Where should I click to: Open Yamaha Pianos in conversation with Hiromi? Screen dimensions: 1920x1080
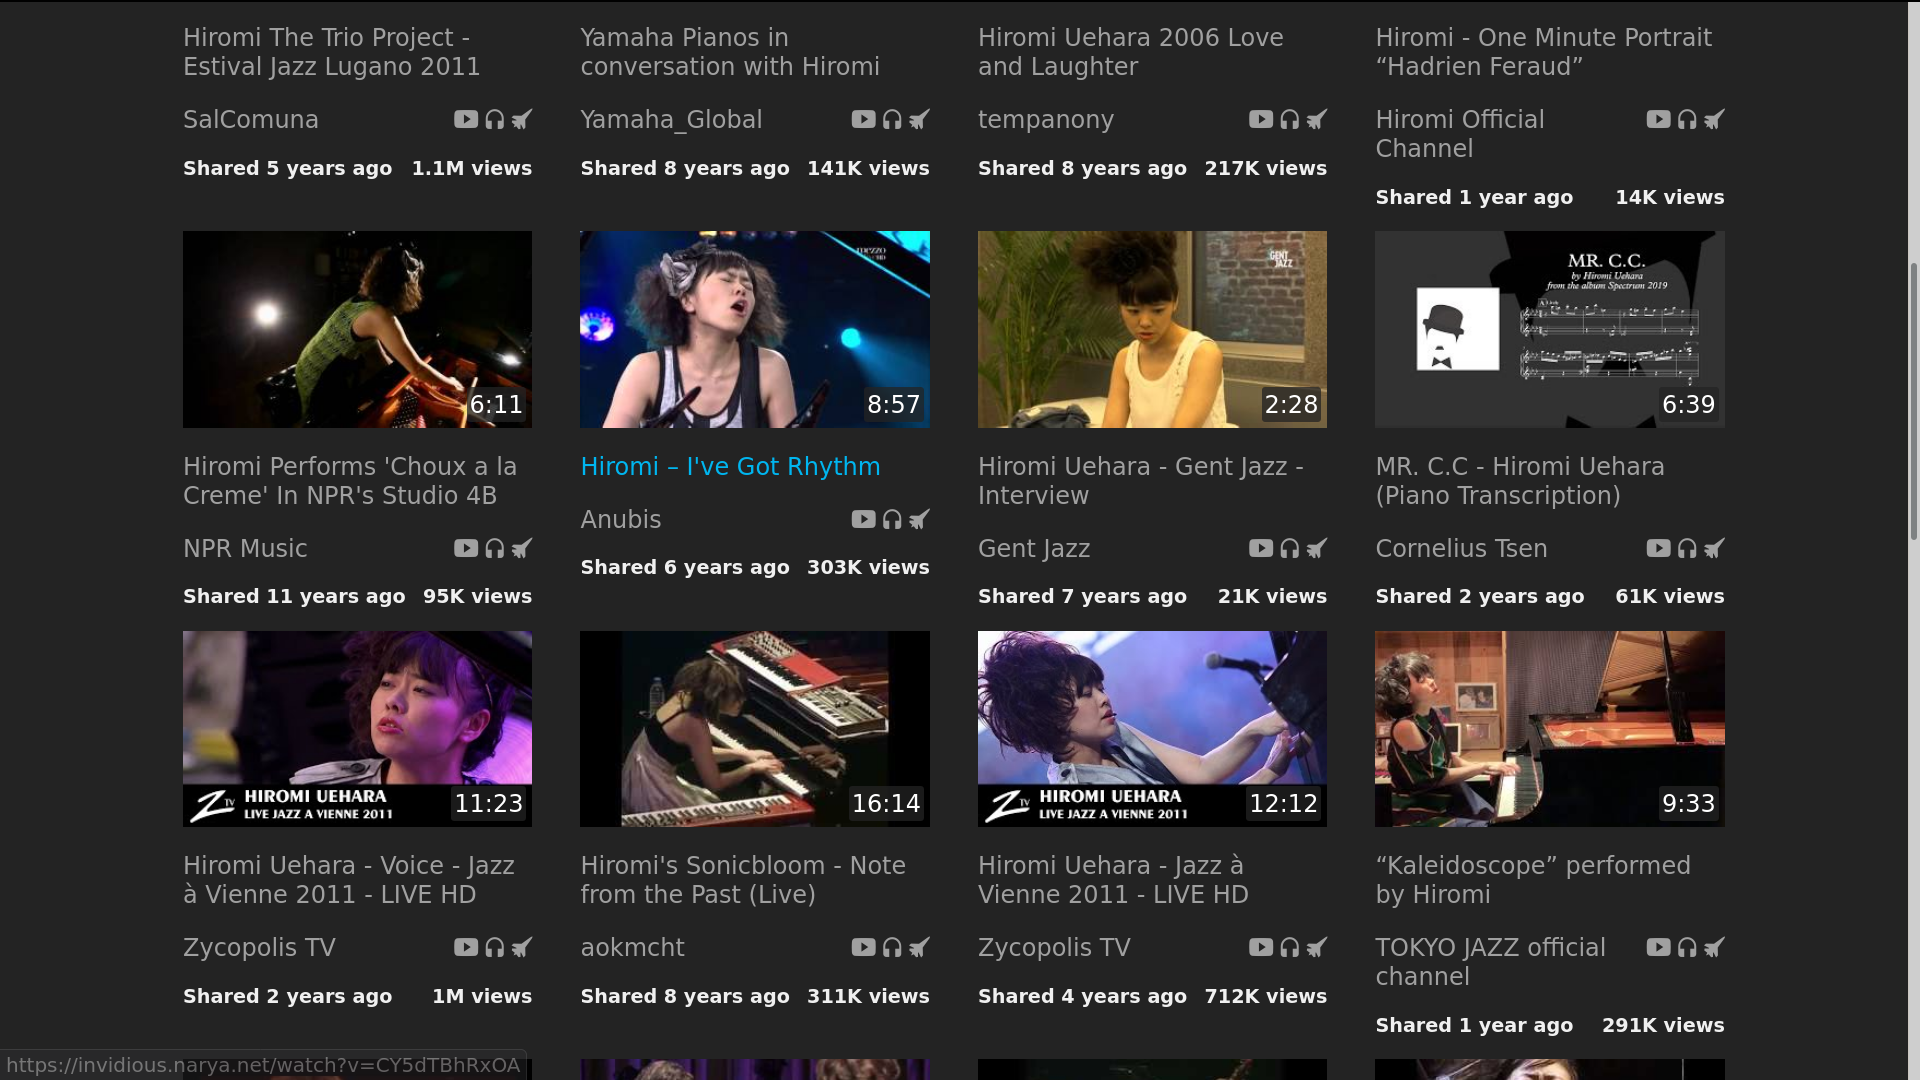coord(729,52)
